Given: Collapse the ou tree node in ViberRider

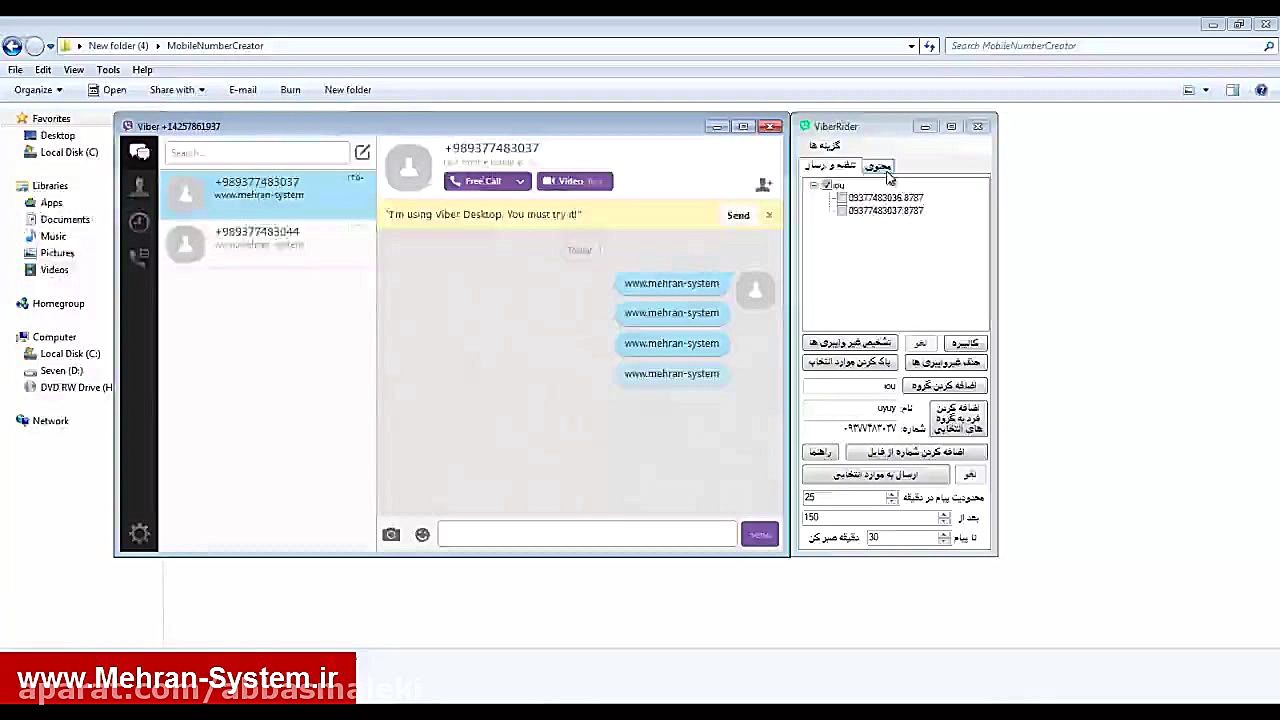Looking at the screenshot, I should [x=814, y=185].
